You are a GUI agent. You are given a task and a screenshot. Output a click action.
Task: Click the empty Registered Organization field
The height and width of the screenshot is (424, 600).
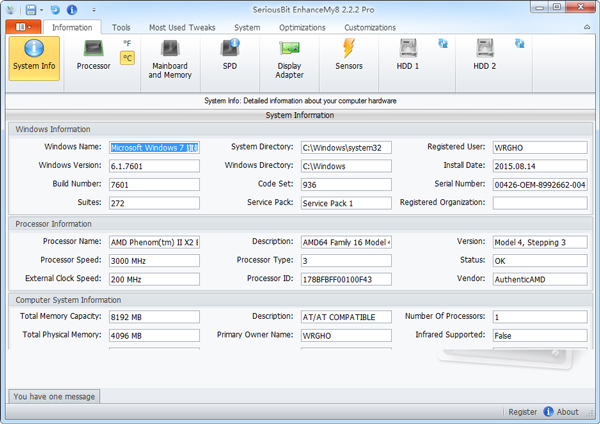tap(540, 203)
